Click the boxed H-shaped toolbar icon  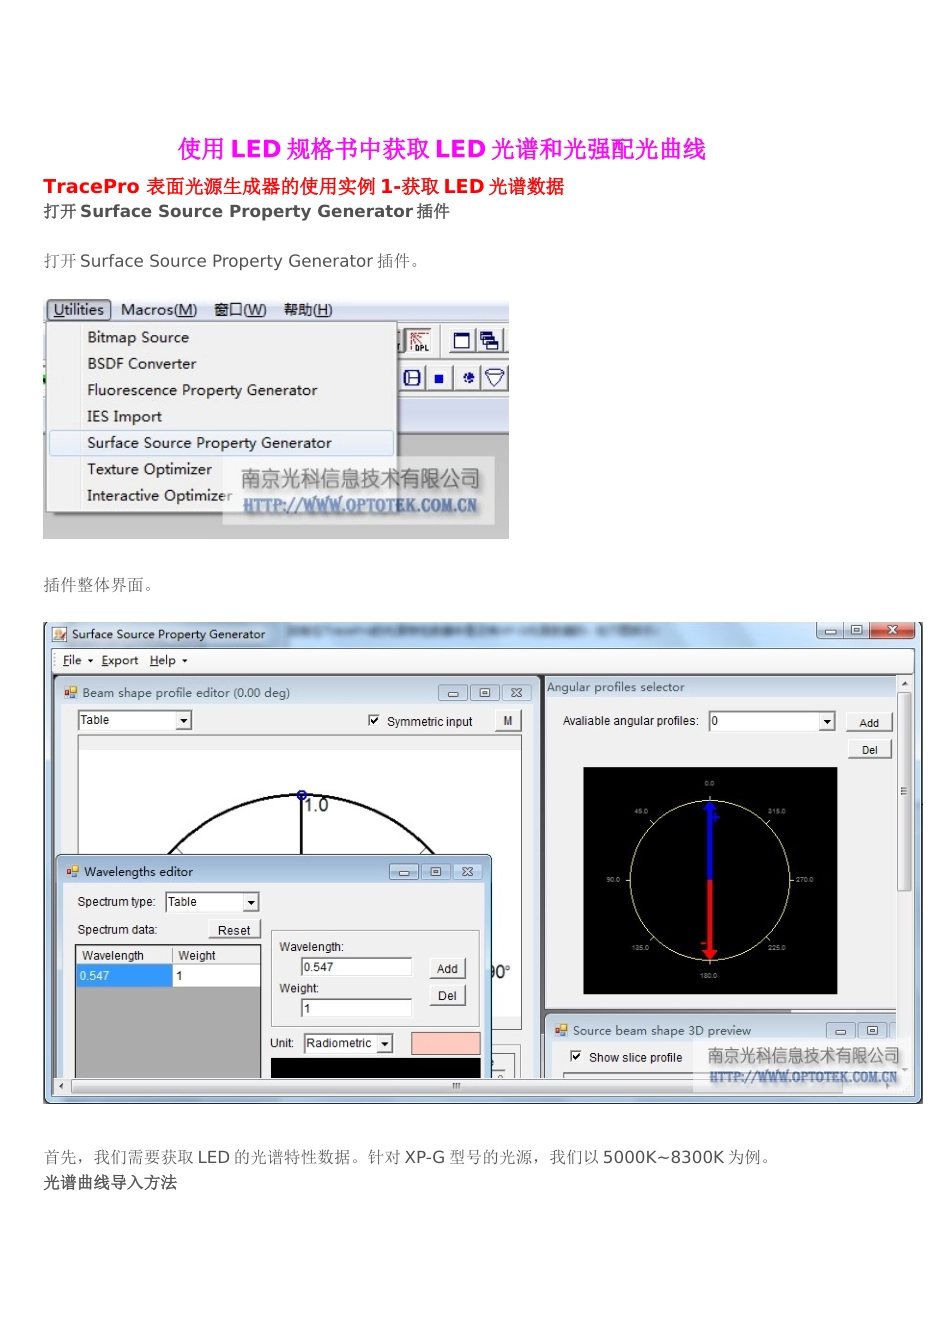coord(412,378)
